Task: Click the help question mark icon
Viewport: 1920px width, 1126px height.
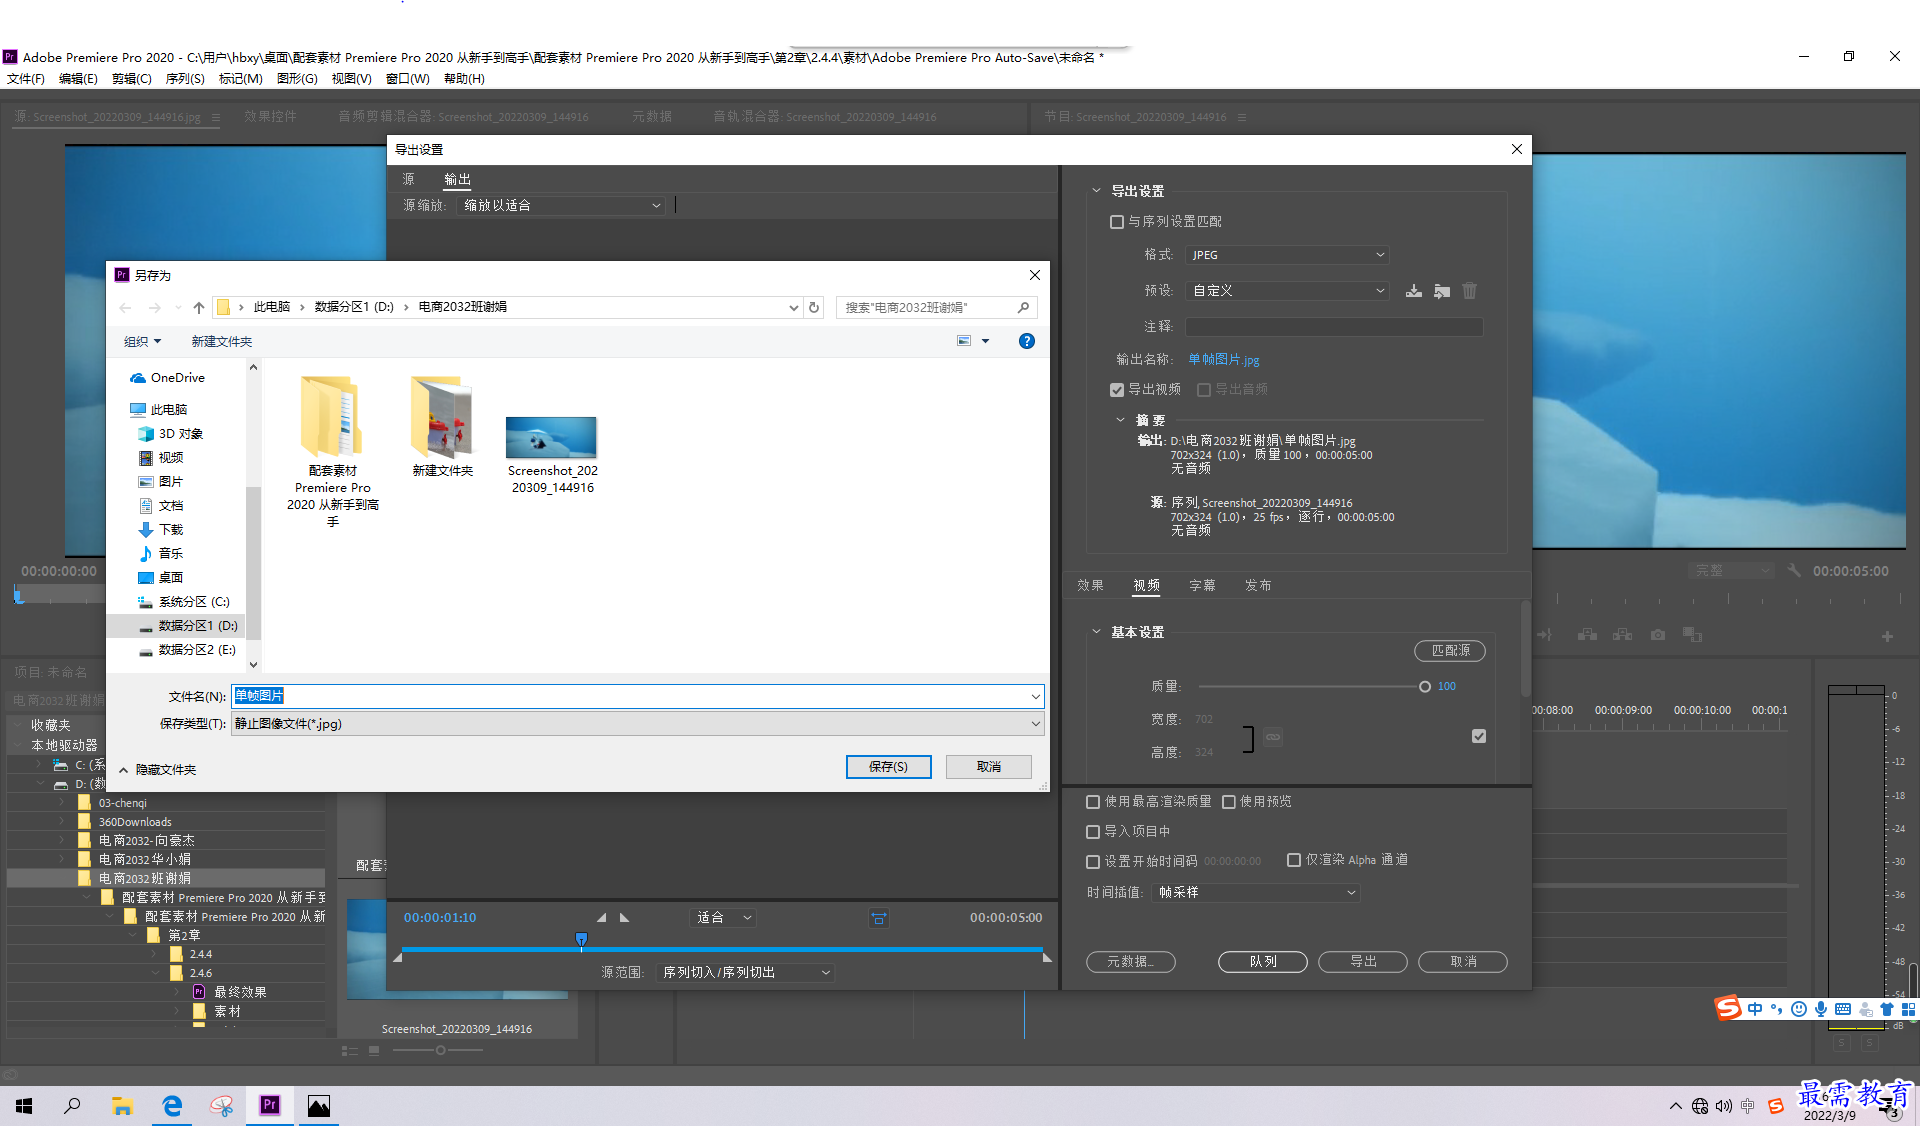Action: (x=1026, y=341)
